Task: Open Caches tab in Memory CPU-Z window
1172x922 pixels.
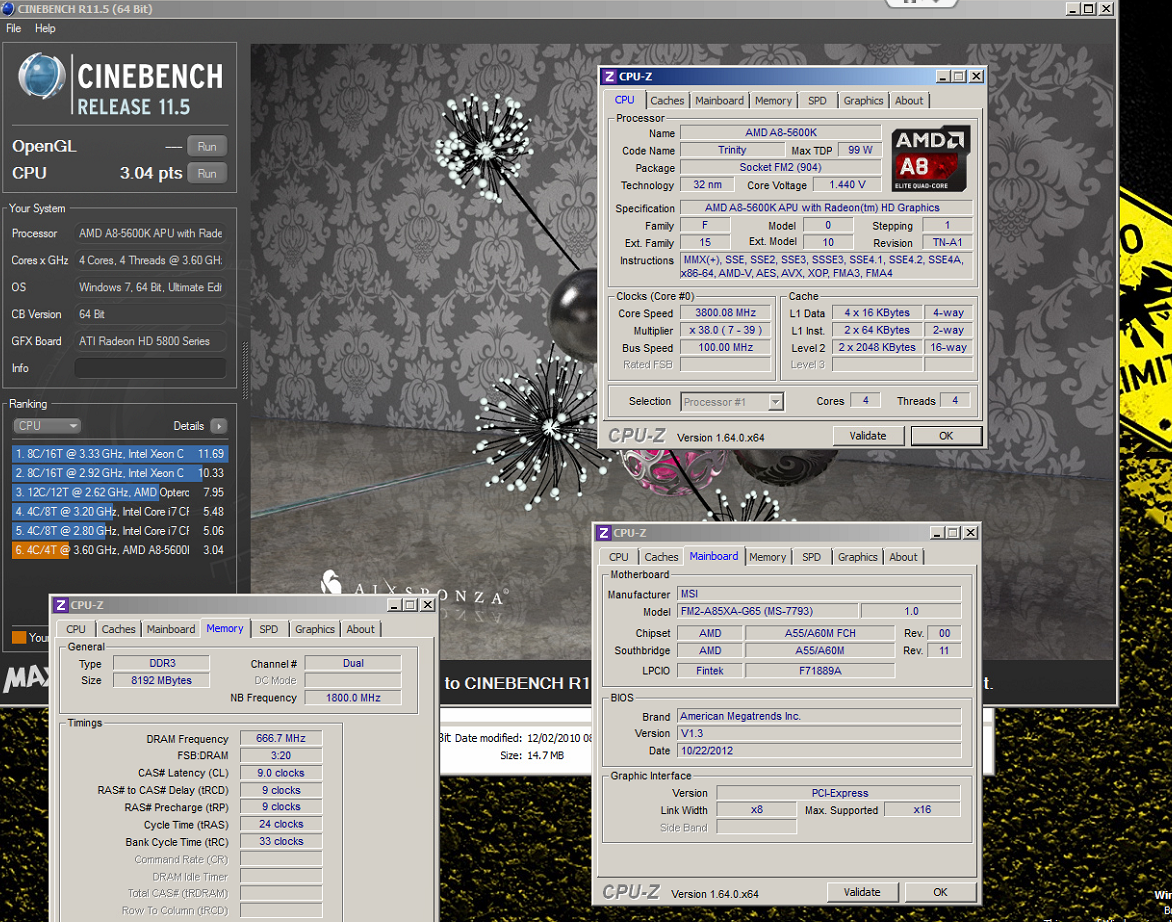Action: coord(119,630)
